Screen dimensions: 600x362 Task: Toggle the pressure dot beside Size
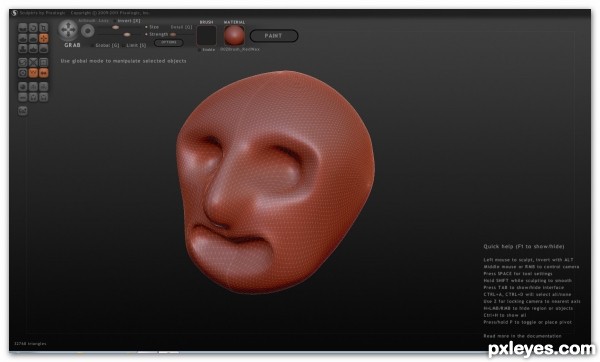tap(146, 27)
